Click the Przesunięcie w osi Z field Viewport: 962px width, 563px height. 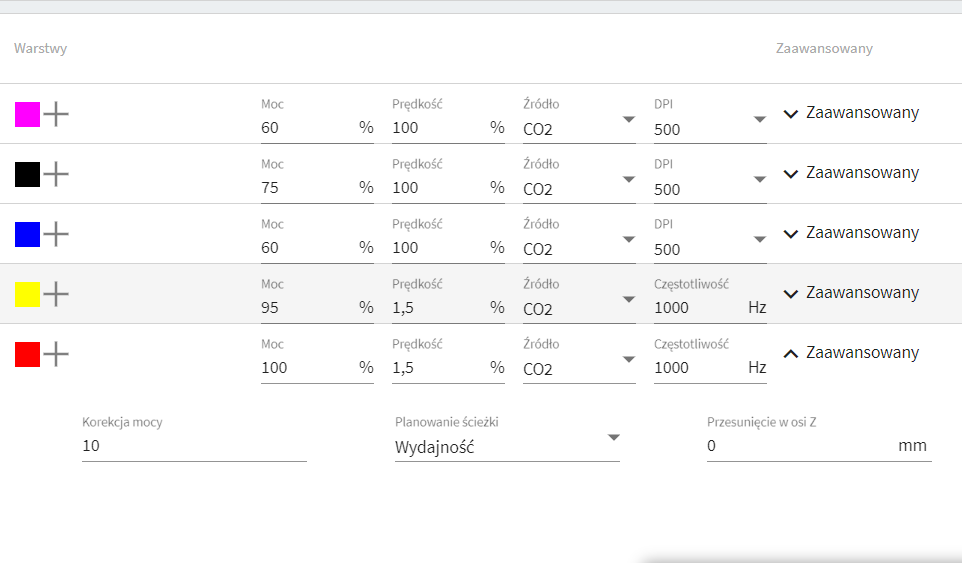pyautogui.click(x=819, y=439)
